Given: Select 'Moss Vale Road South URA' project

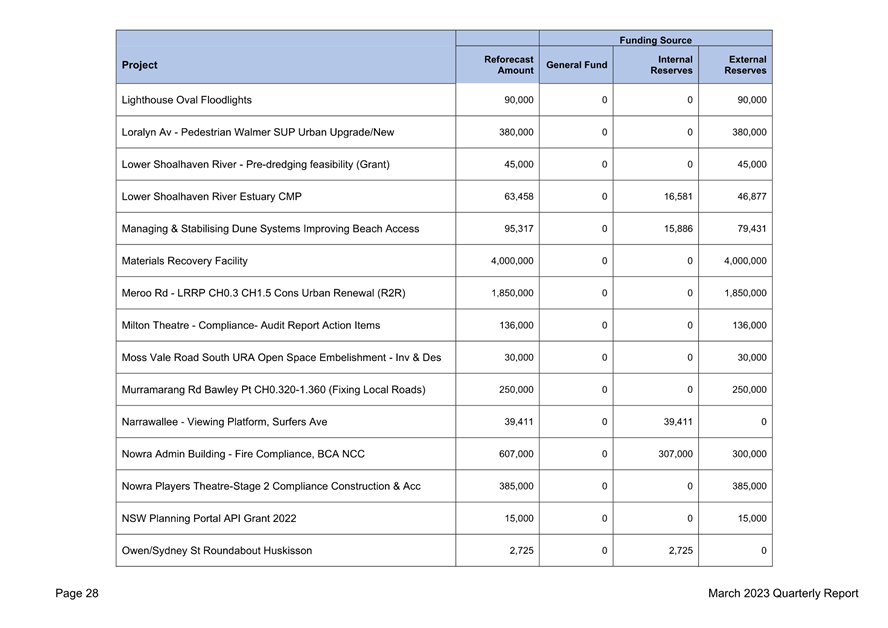Looking at the screenshot, I should pyautogui.click(x=281, y=358).
